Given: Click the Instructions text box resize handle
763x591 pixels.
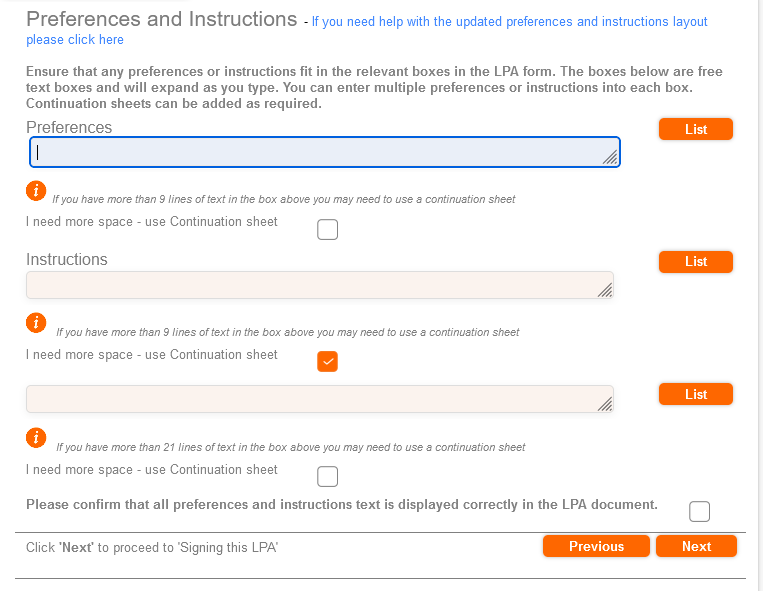Looking at the screenshot, I should pos(604,290).
